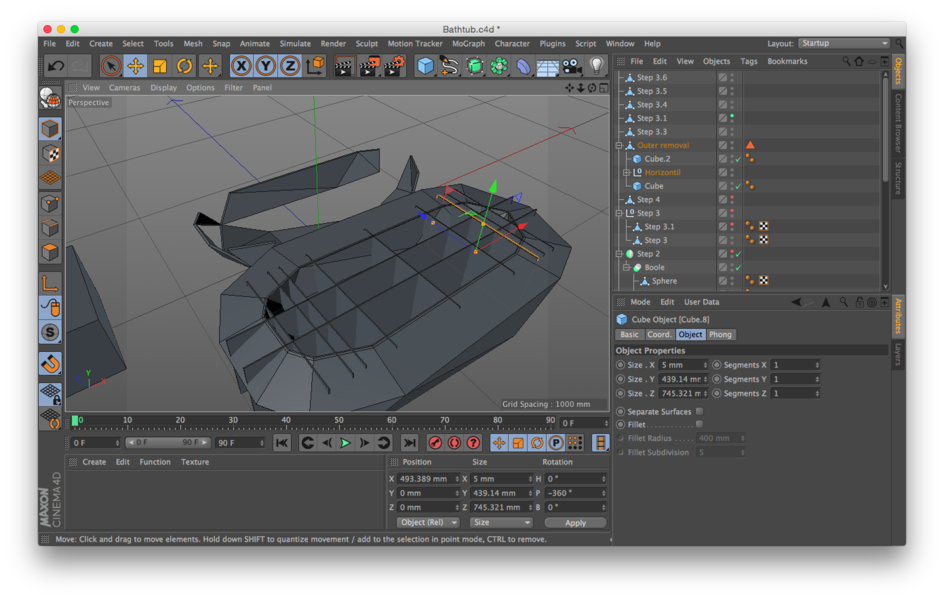Select the Sphere object in tree

pos(664,281)
